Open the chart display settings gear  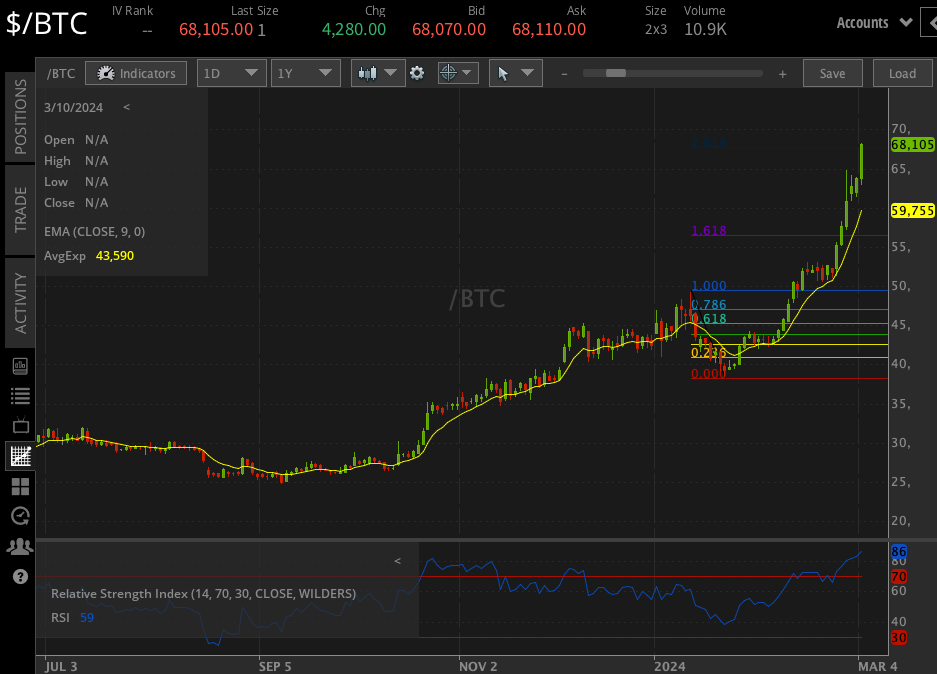click(x=417, y=72)
